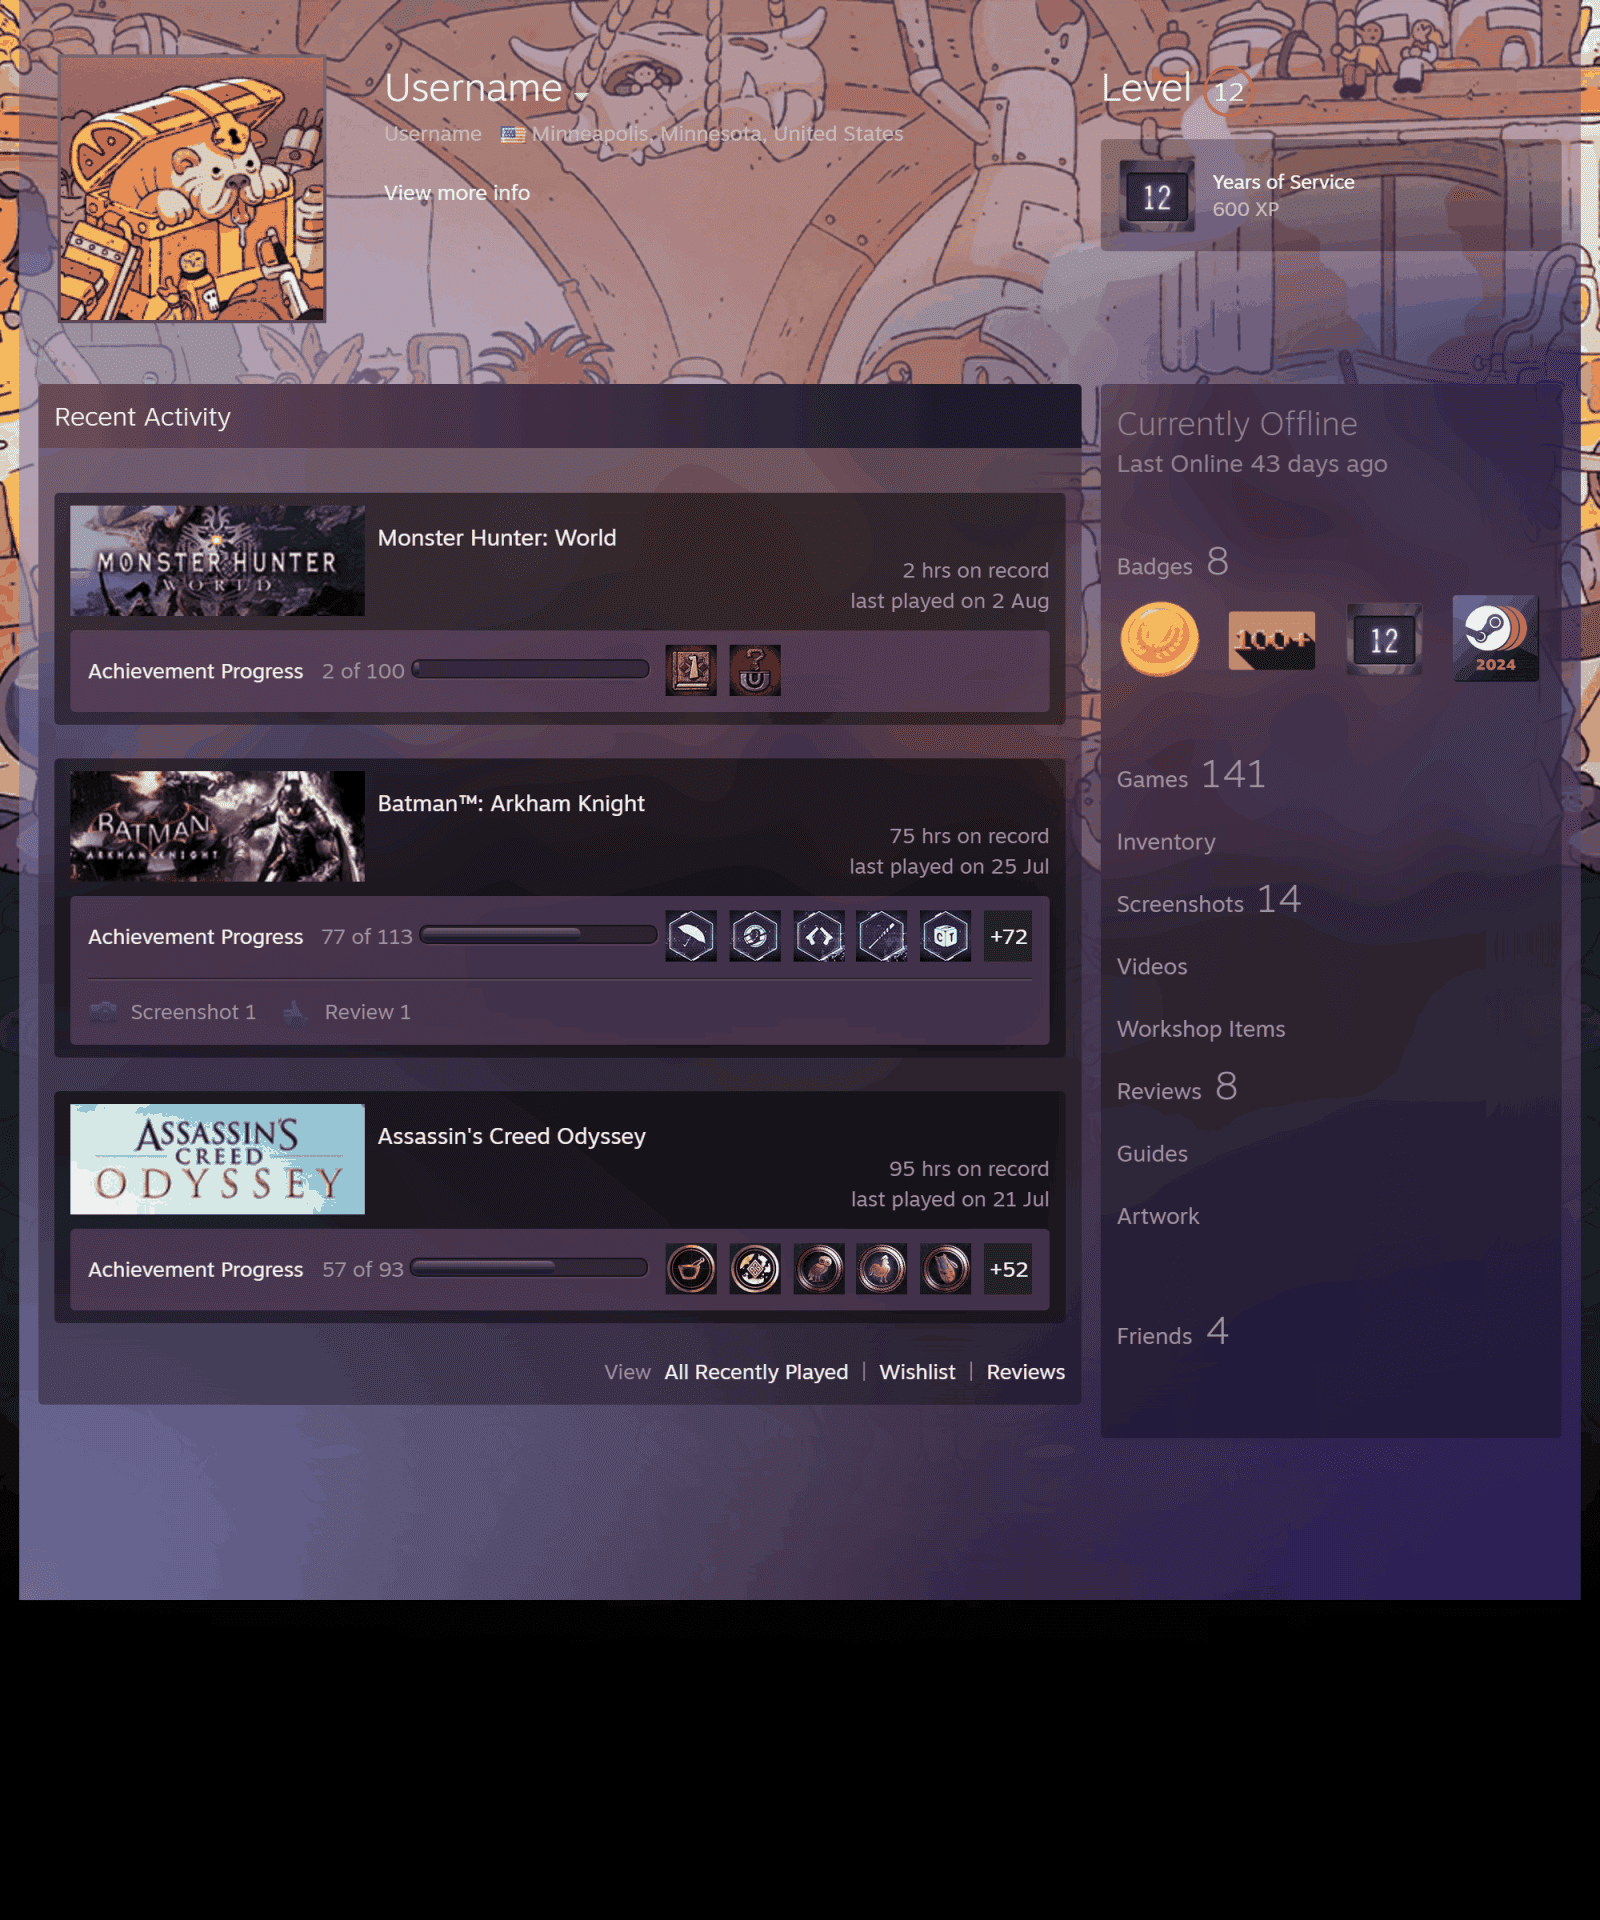Open Batman Review 1 link
This screenshot has width=1600, height=1920.
click(367, 1012)
